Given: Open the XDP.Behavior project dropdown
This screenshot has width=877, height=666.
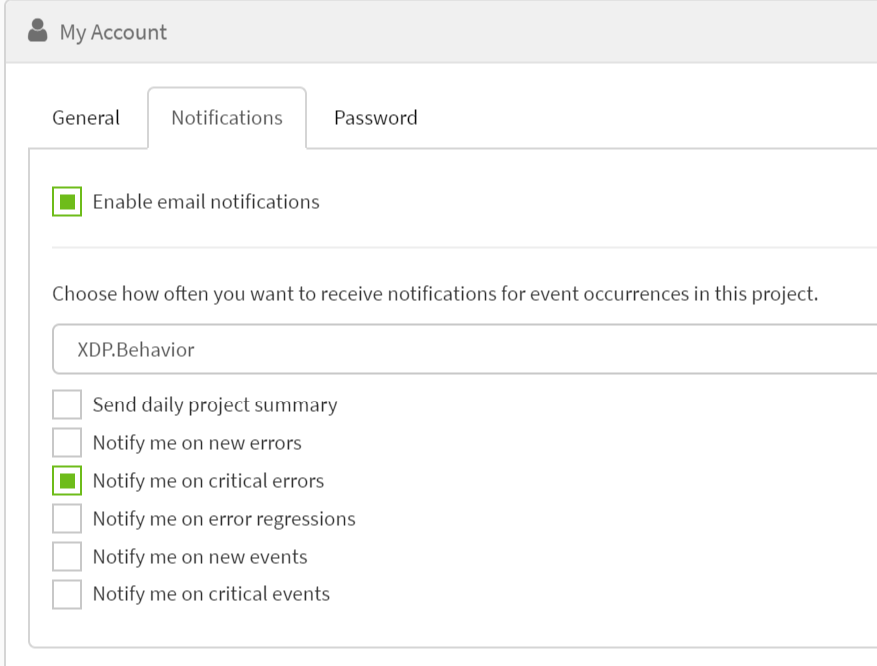Looking at the screenshot, I should point(464,349).
